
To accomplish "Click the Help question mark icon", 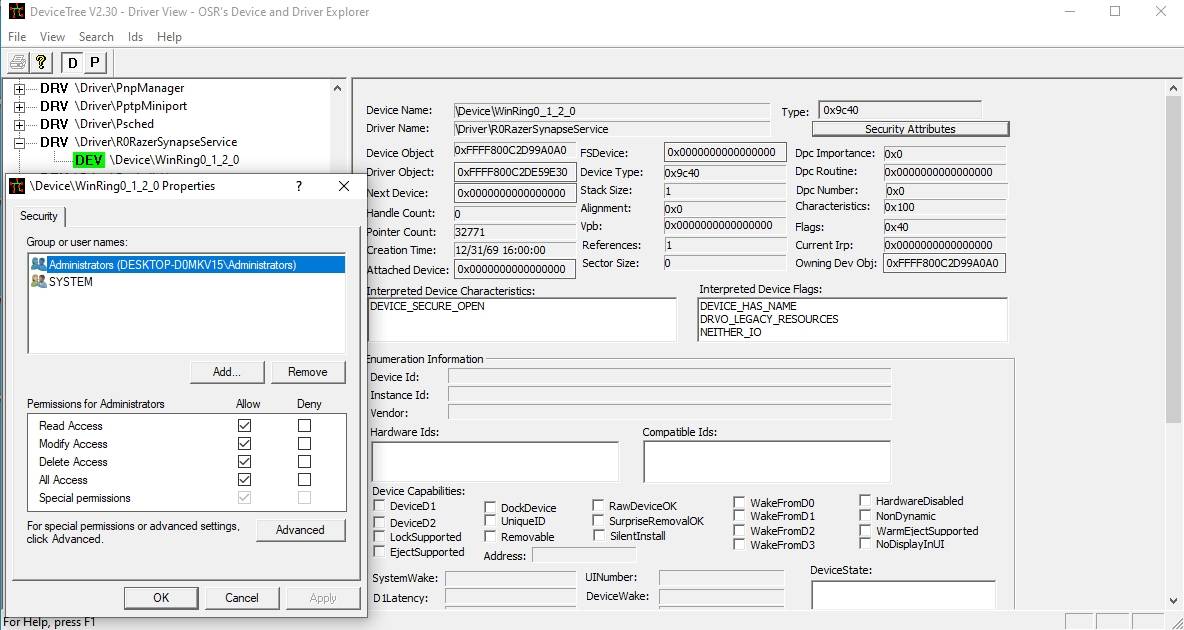I will 41,62.
